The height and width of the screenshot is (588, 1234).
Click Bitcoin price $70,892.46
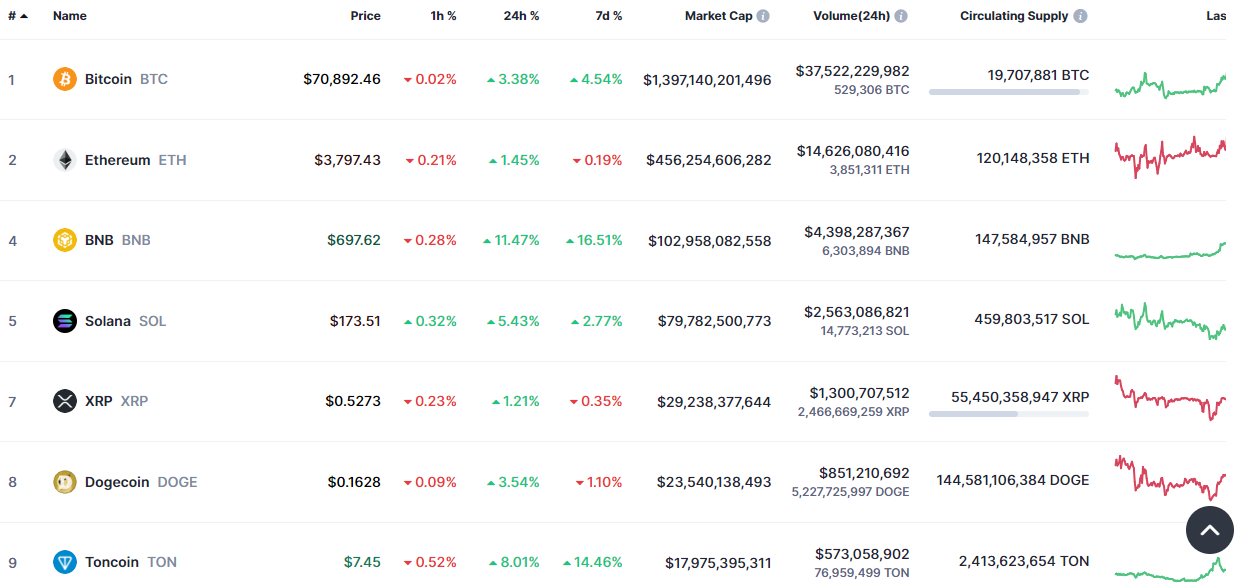point(342,79)
